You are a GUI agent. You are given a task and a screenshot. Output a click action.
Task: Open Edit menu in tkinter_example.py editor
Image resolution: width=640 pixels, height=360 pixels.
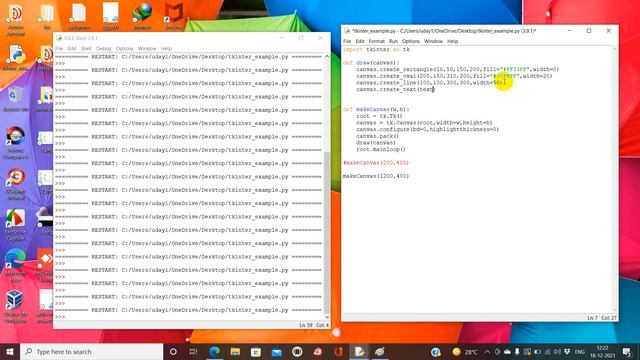click(360, 41)
